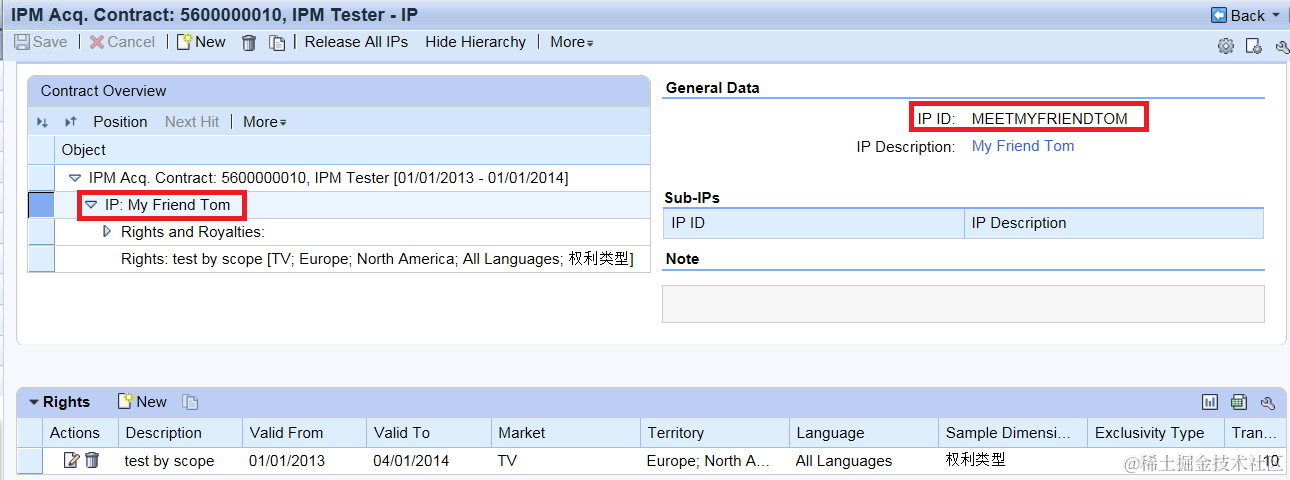The image size is (1290, 480).
Task: Click Release All IPs
Action: point(356,42)
